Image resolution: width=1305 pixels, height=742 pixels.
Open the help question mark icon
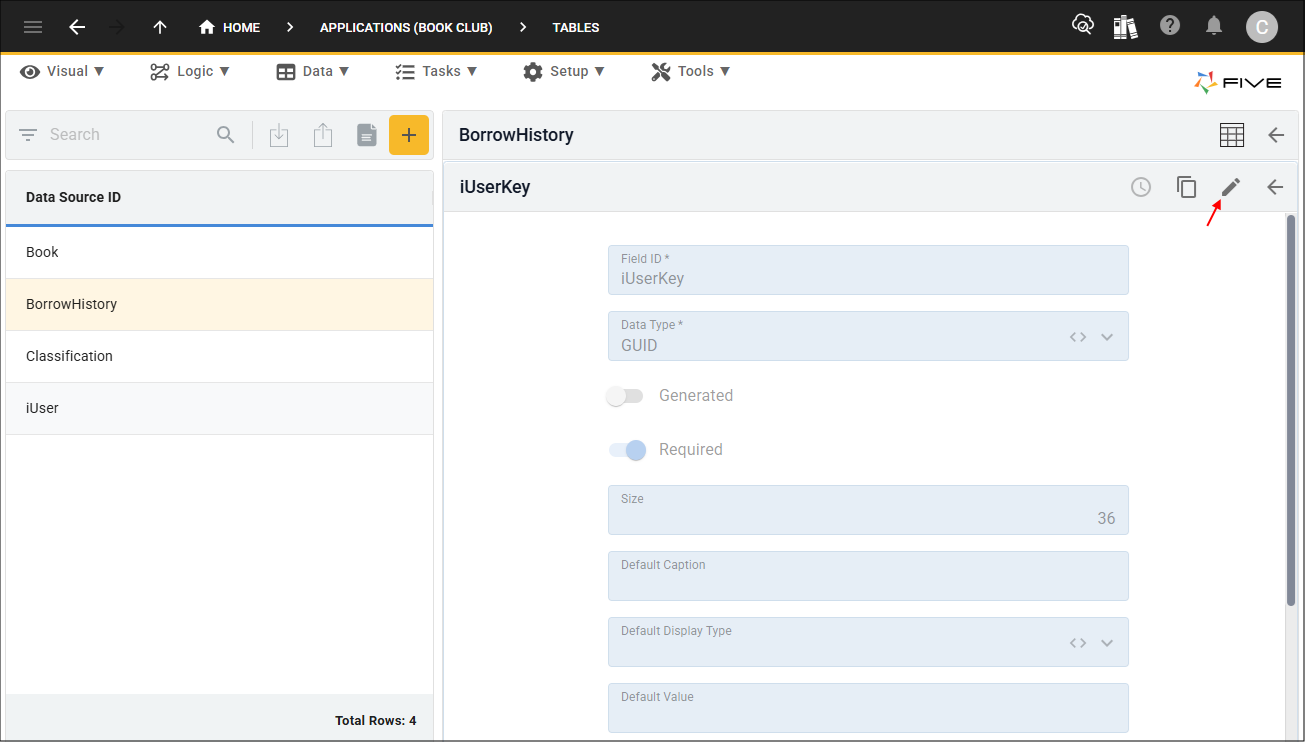(1170, 25)
